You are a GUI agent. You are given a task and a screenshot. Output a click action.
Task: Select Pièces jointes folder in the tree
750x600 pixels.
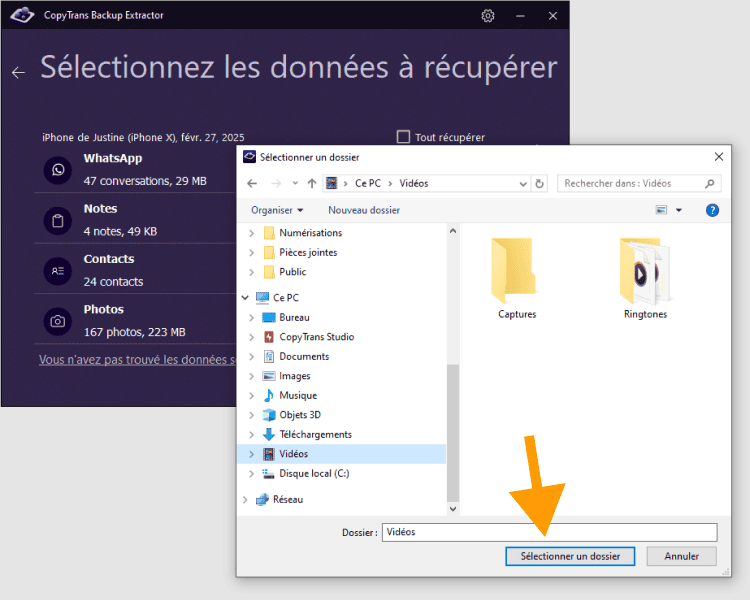coord(308,252)
